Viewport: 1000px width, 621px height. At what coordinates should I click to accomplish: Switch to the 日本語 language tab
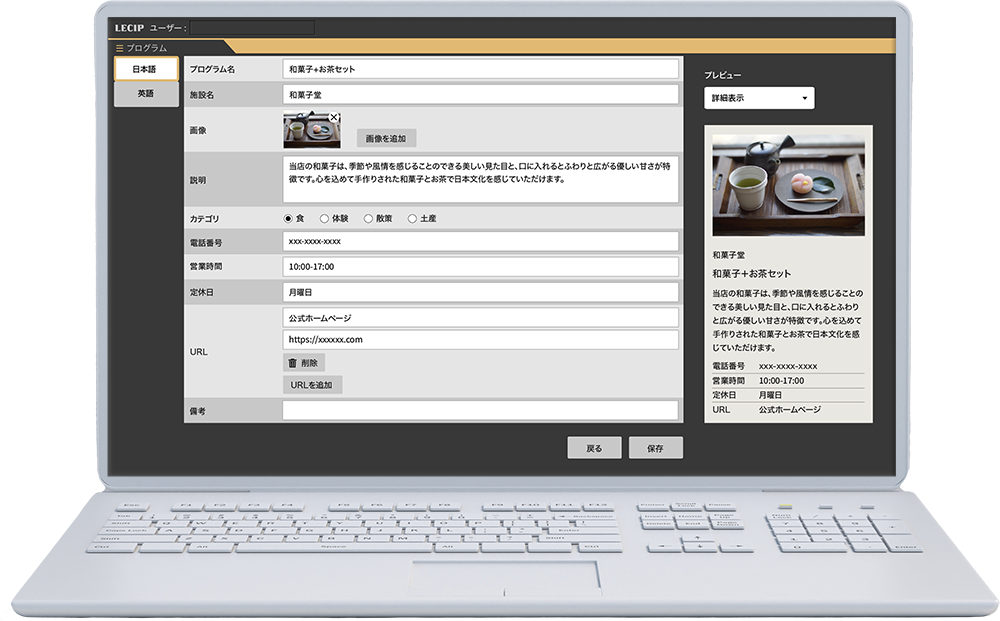point(146,69)
